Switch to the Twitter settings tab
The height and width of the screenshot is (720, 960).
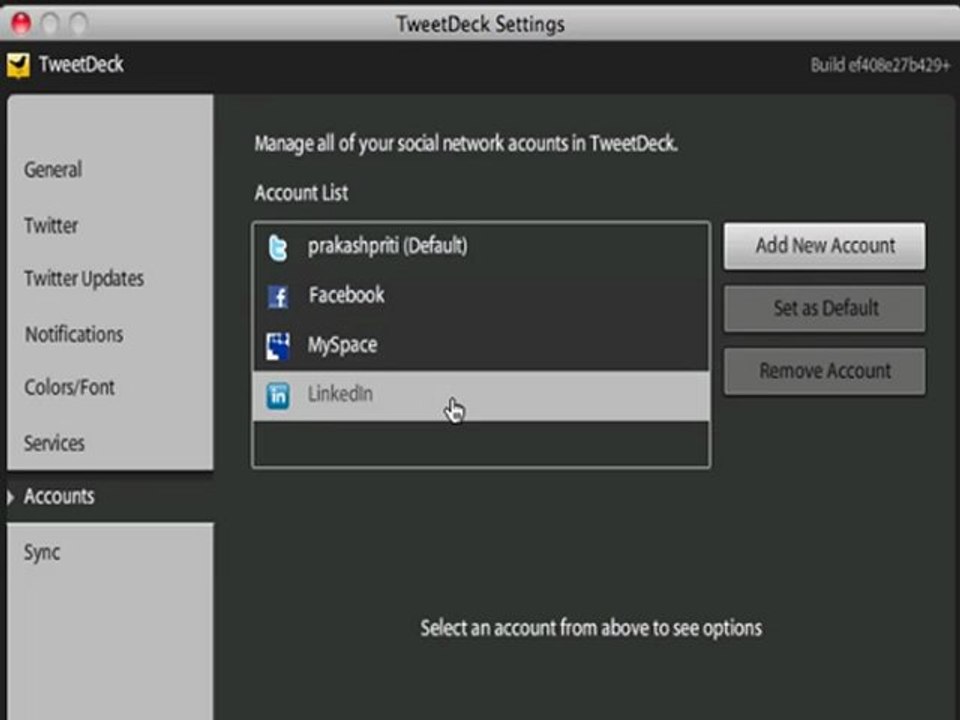(51, 225)
